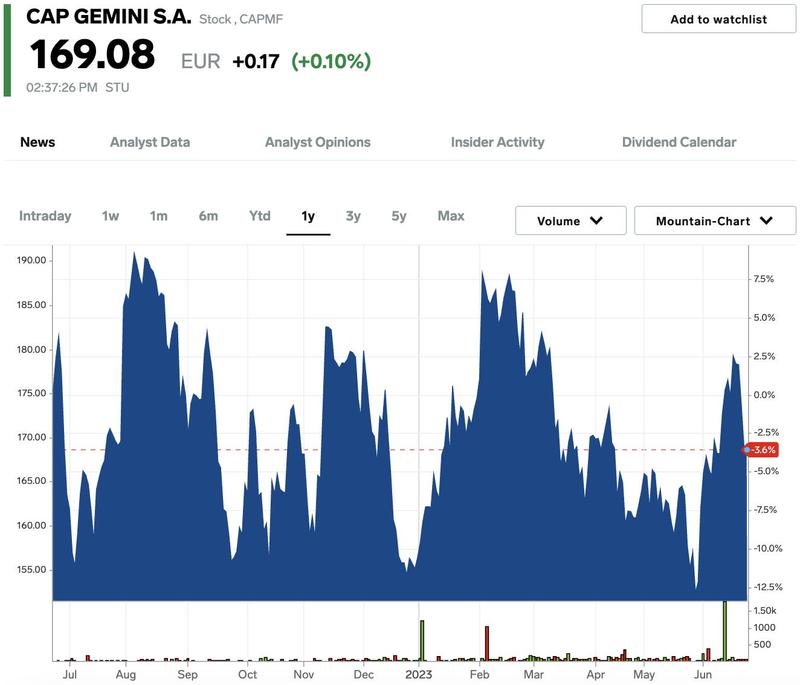Click the tall green volume bar at 2023
Viewport: 800px width, 685px height.
[x=422, y=640]
